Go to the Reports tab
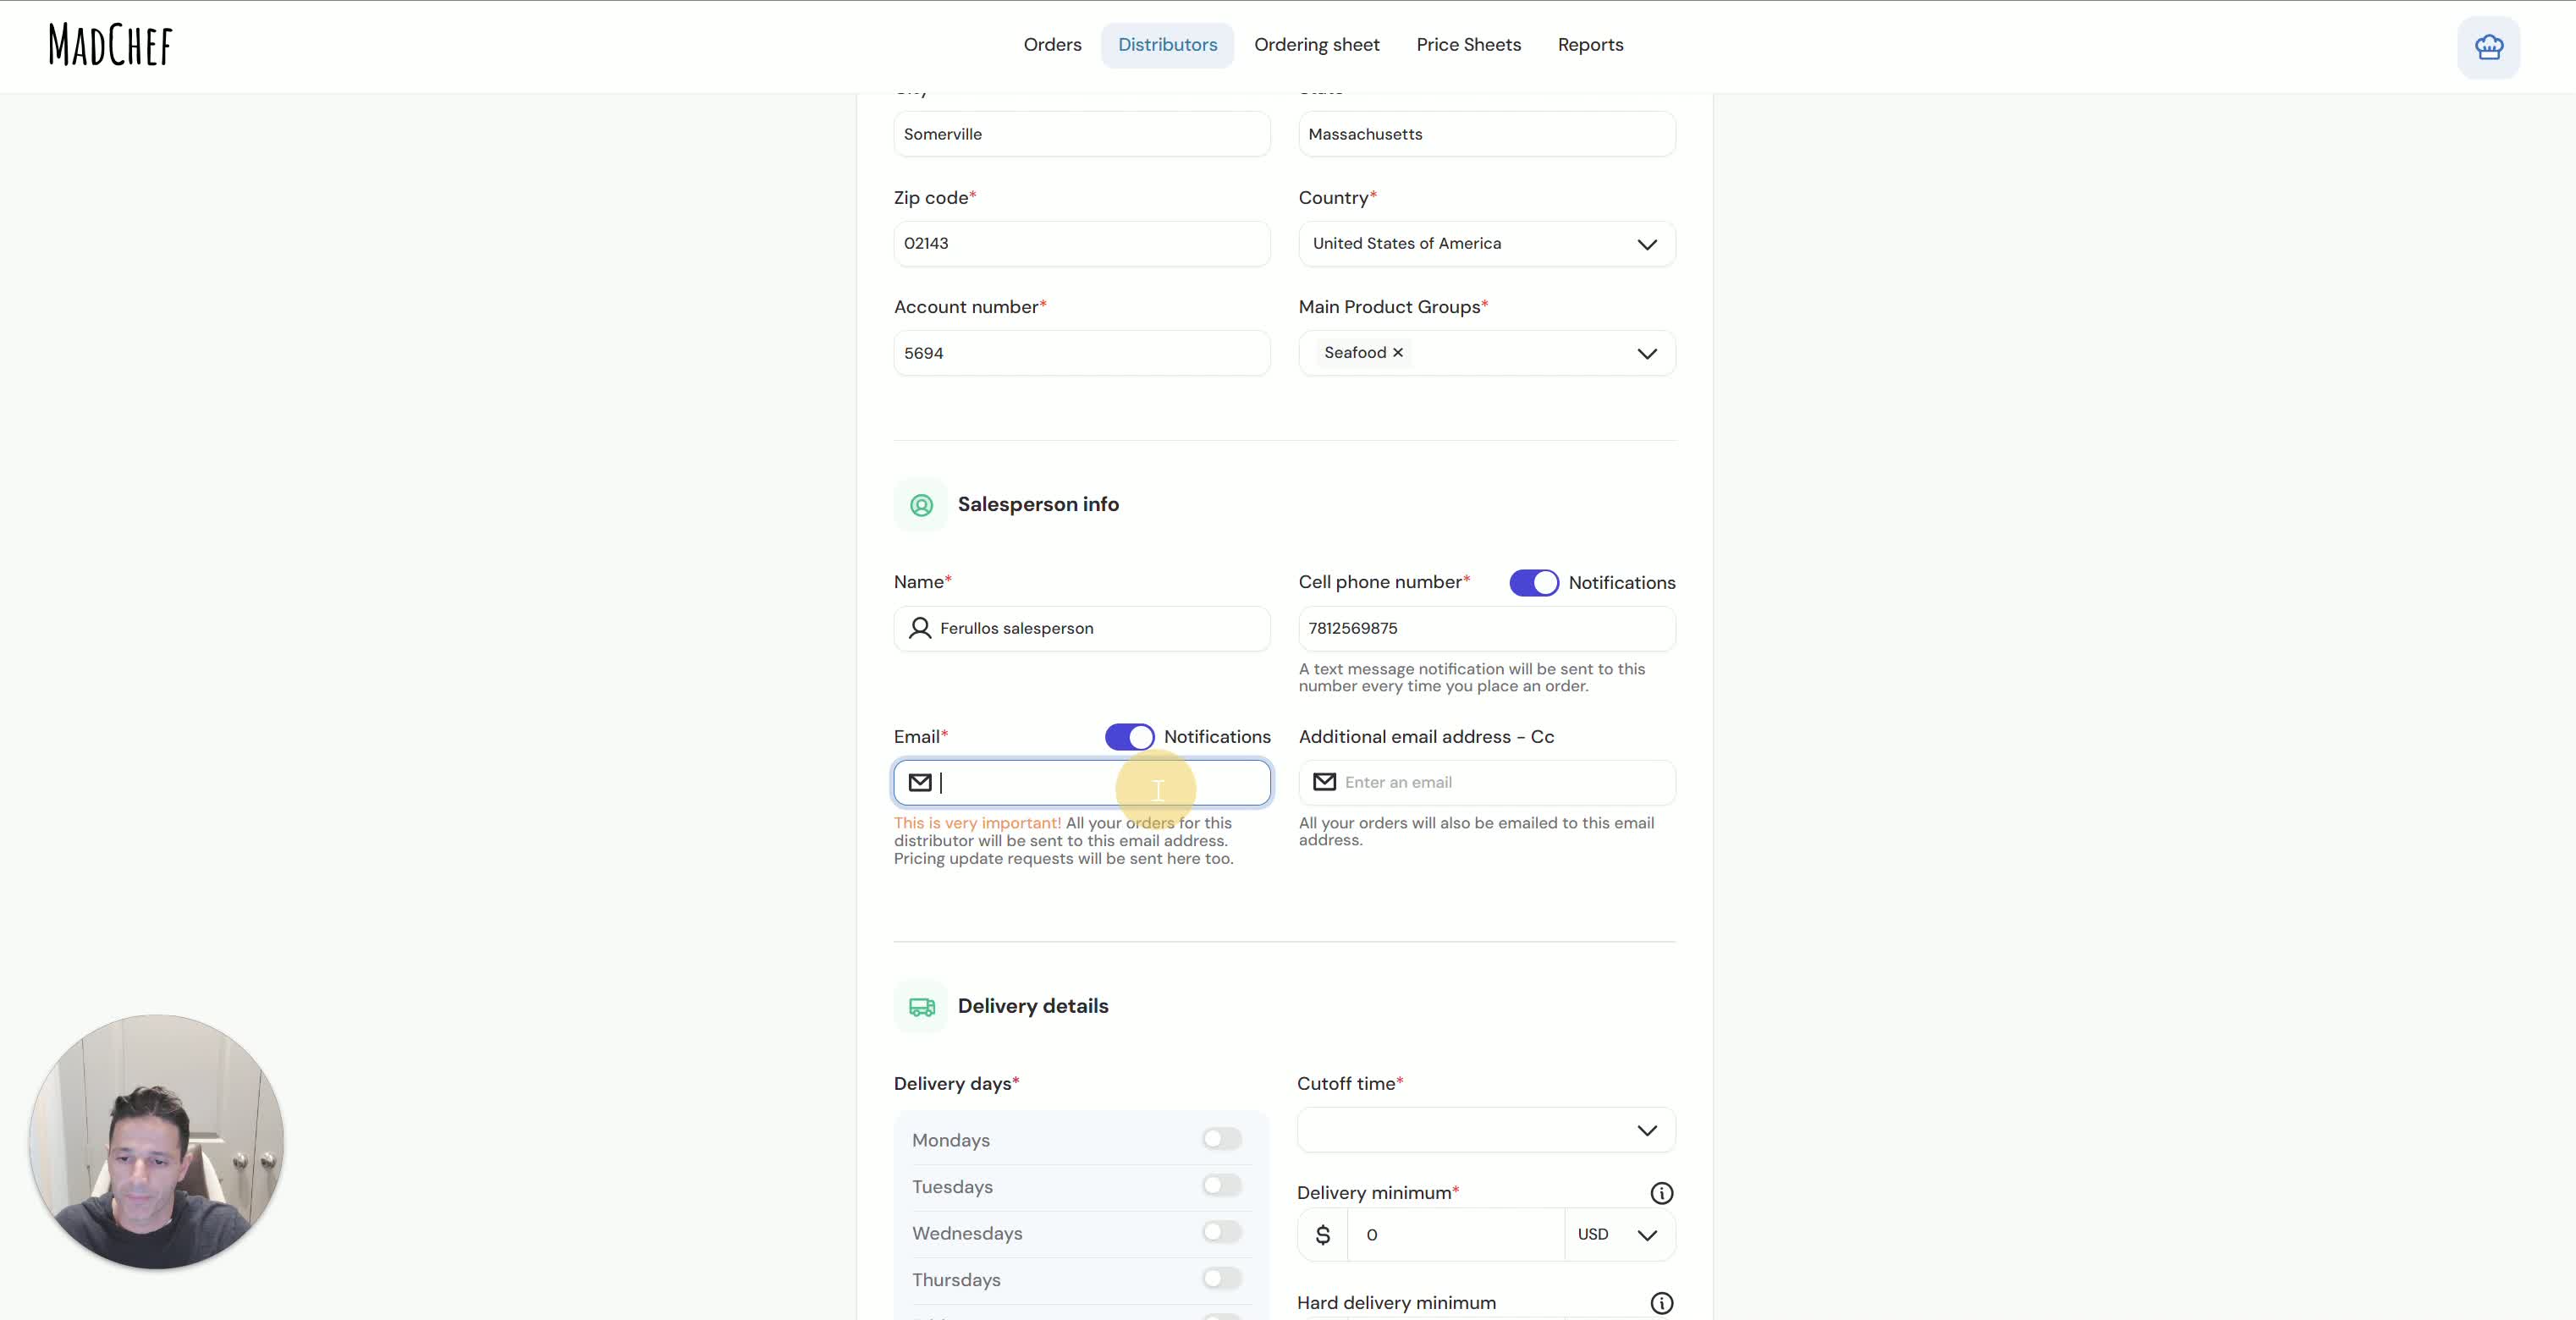 tap(1590, 45)
